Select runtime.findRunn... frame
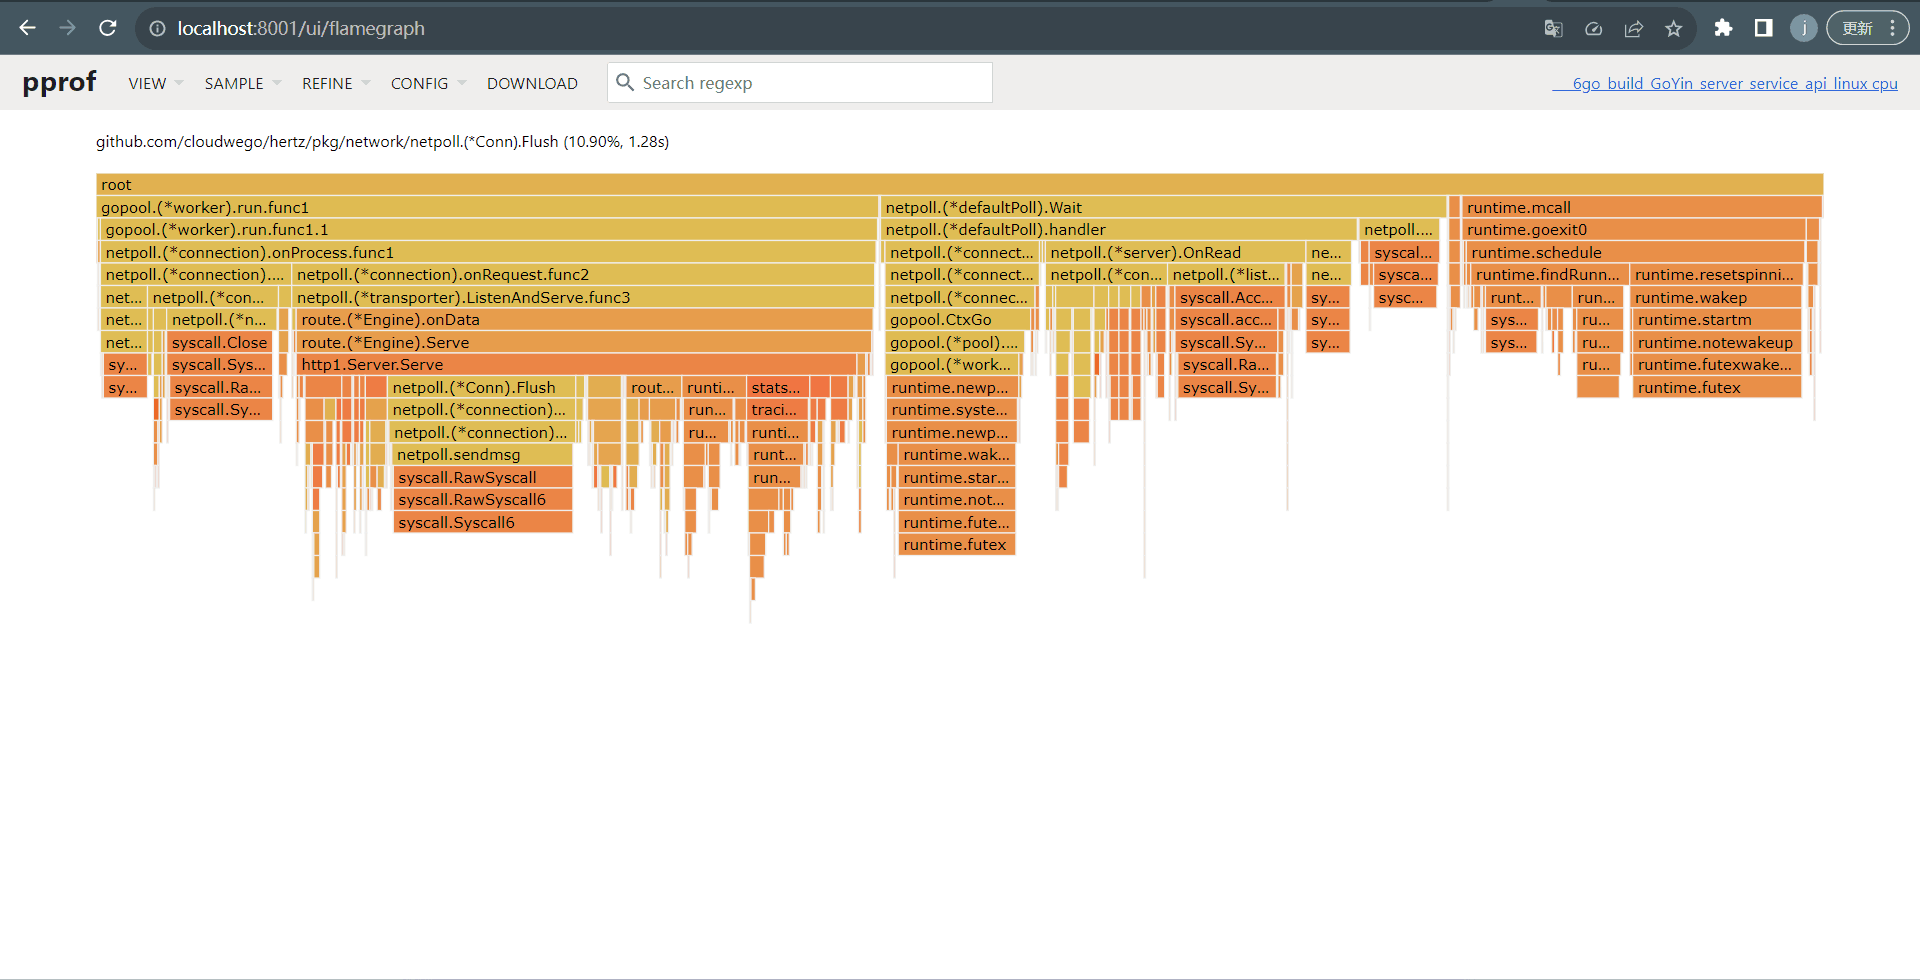Viewport: 1920px width, 980px height. click(x=1548, y=274)
